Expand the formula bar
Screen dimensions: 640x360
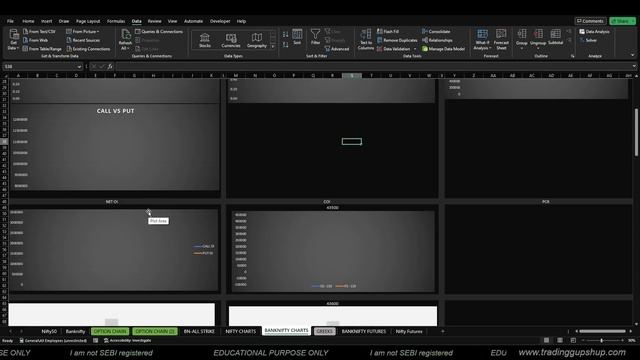pyautogui.click(x=634, y=66)
